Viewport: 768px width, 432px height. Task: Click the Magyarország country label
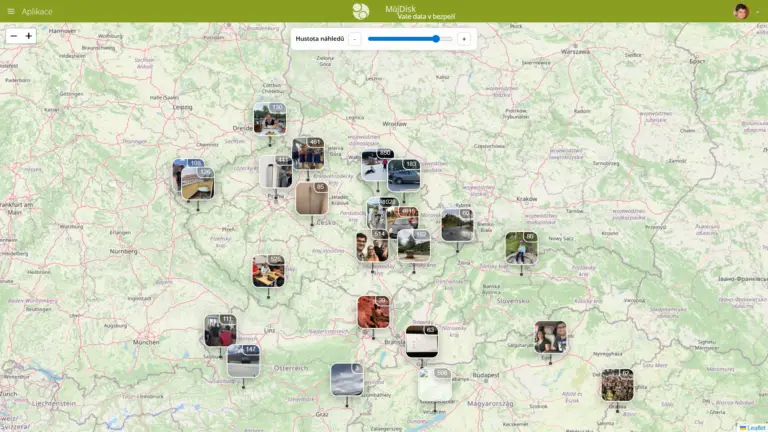click(490, 404)
